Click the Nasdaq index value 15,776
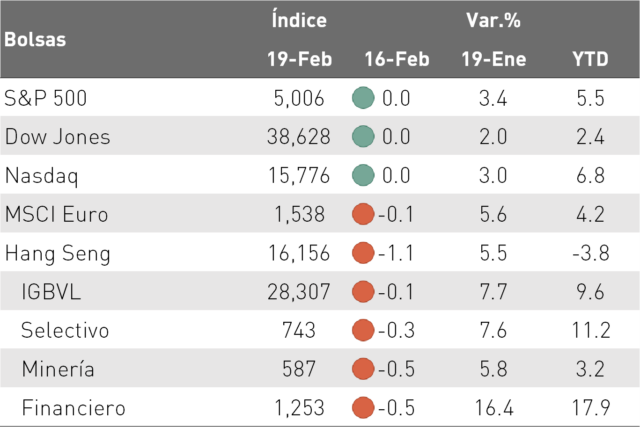Viewport: 640px width, 427px height. 299,176
